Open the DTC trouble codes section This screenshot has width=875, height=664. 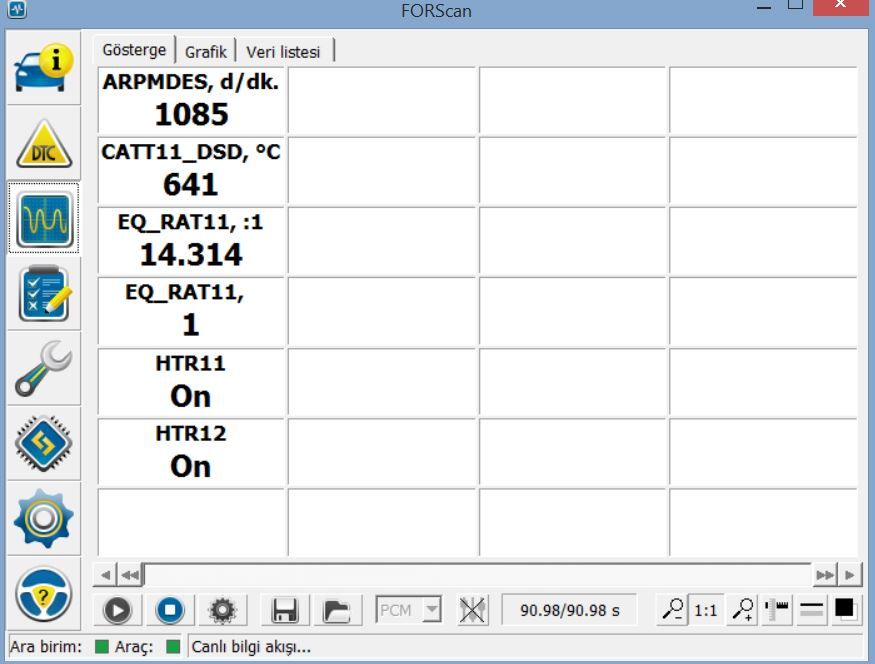[x=44, y=143]
